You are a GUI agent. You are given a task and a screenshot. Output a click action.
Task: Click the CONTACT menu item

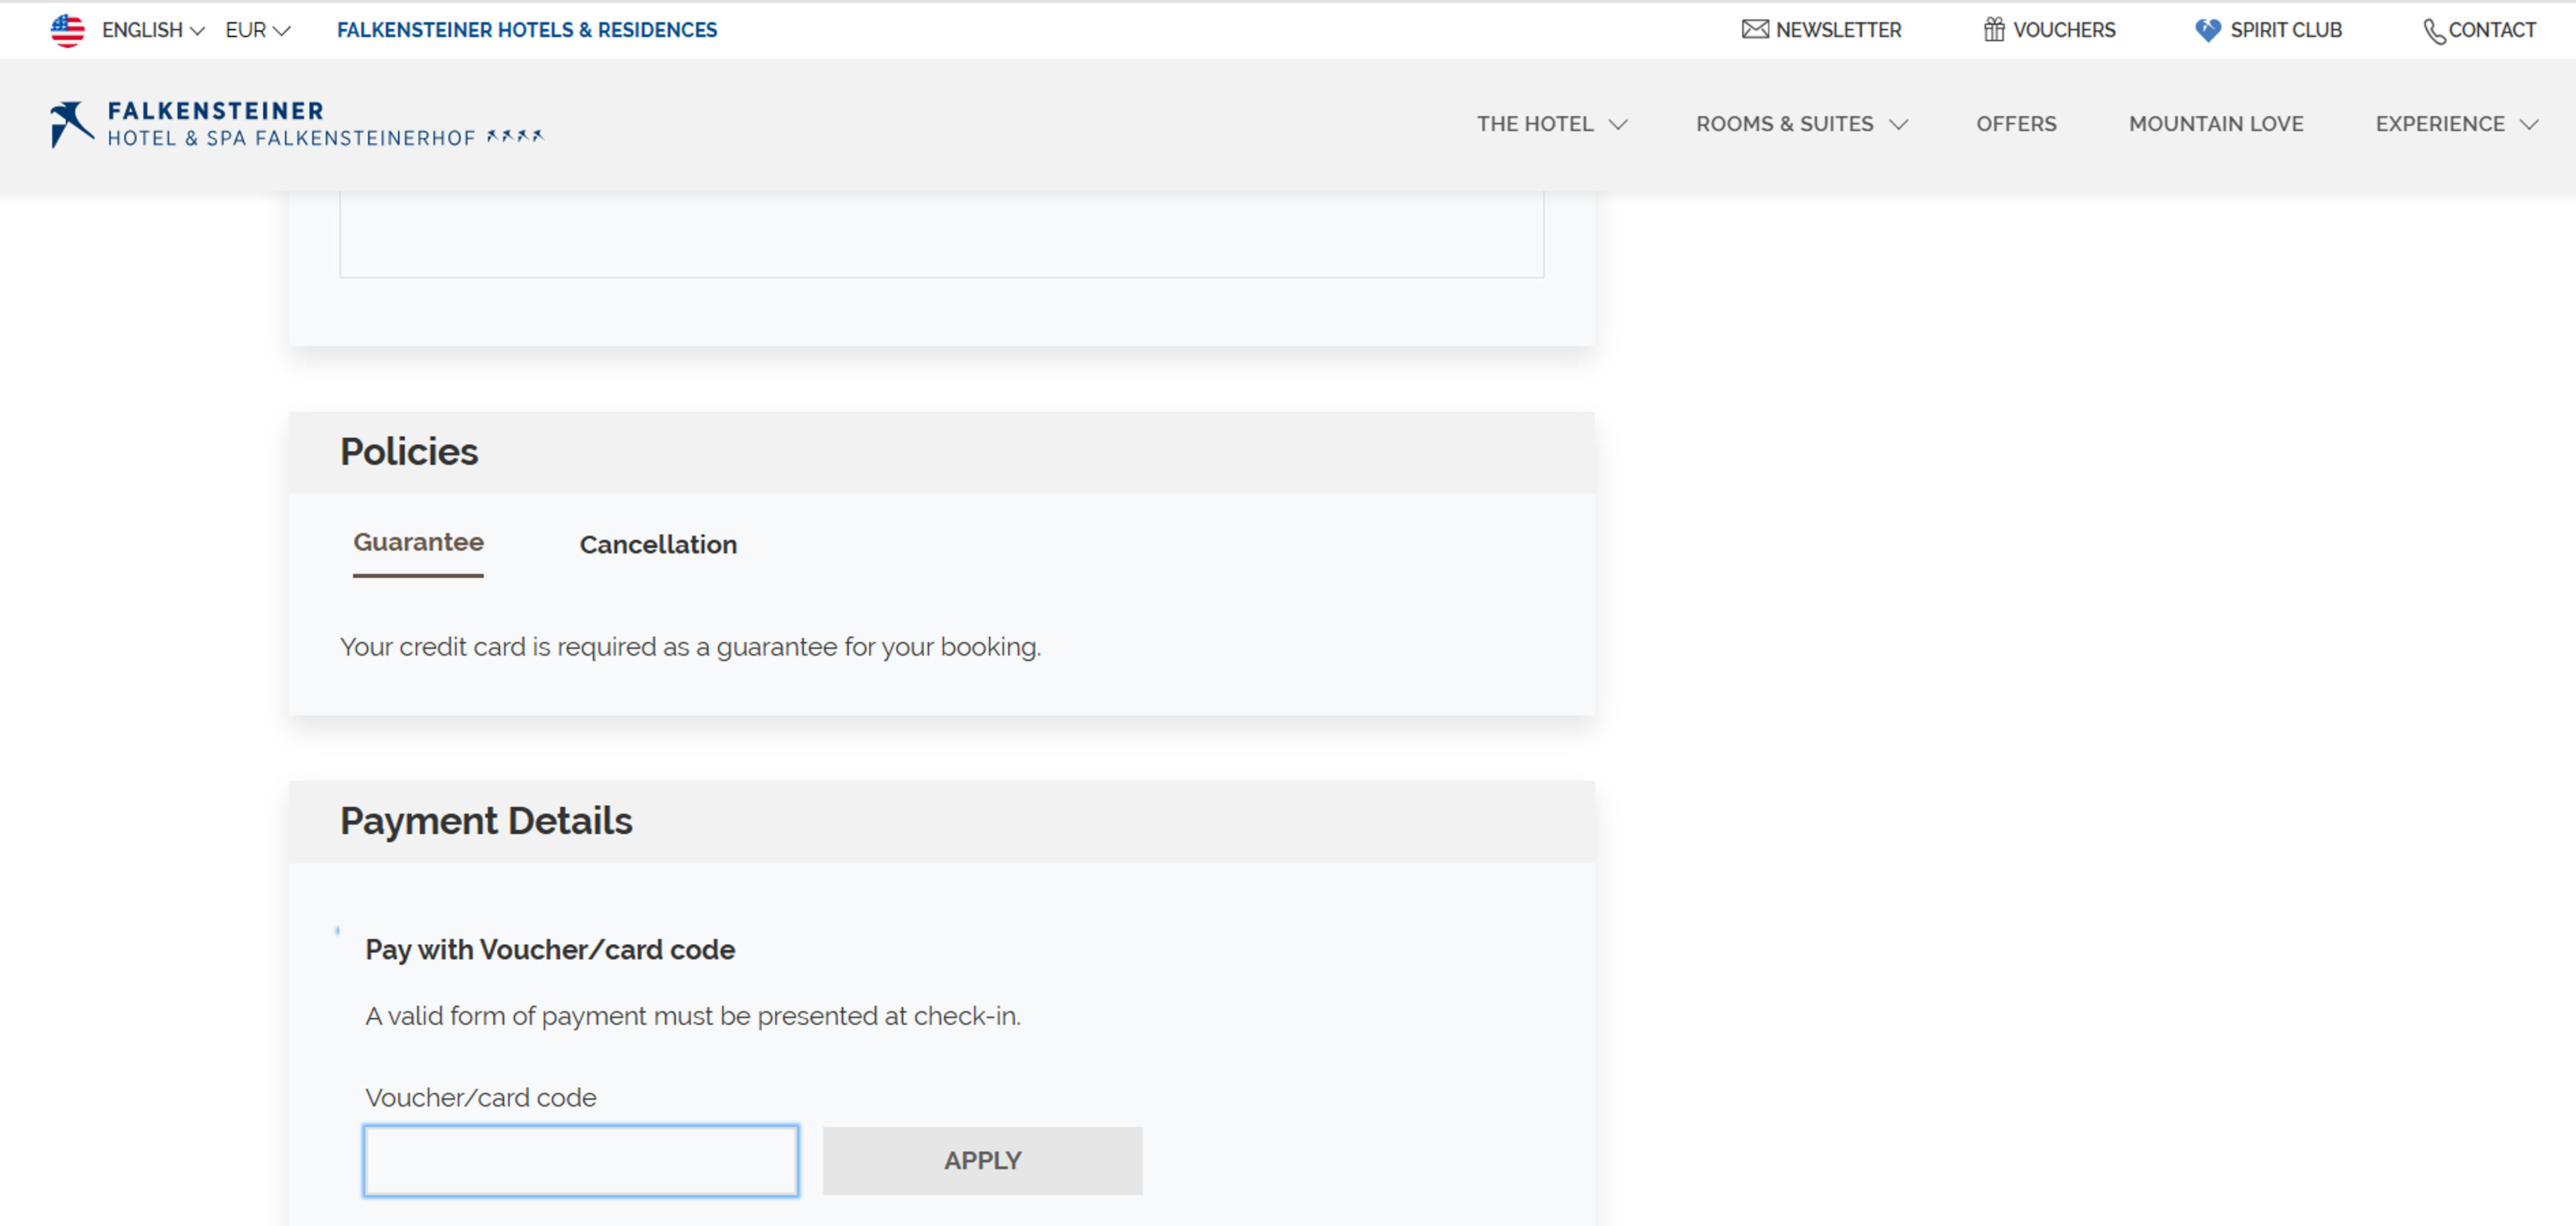(x=2481, y=30)
